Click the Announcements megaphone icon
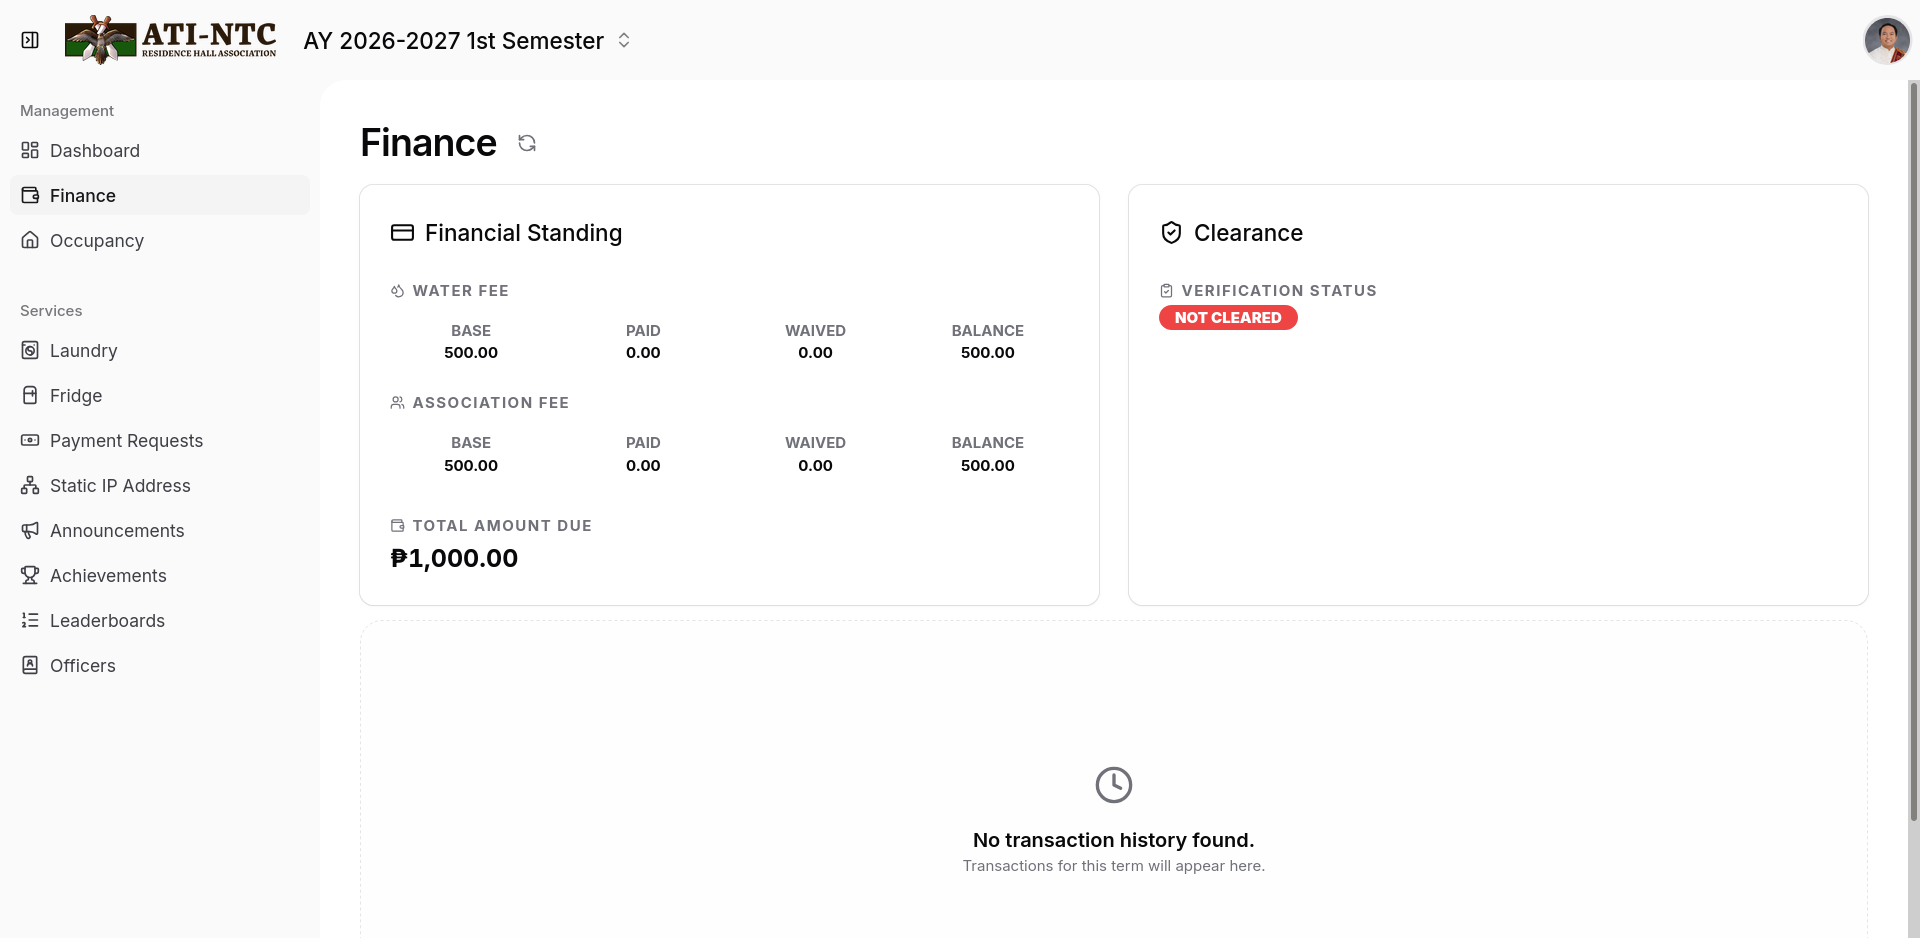The height and width of the screenshot is (938, 1920). (x=30, y=530)
